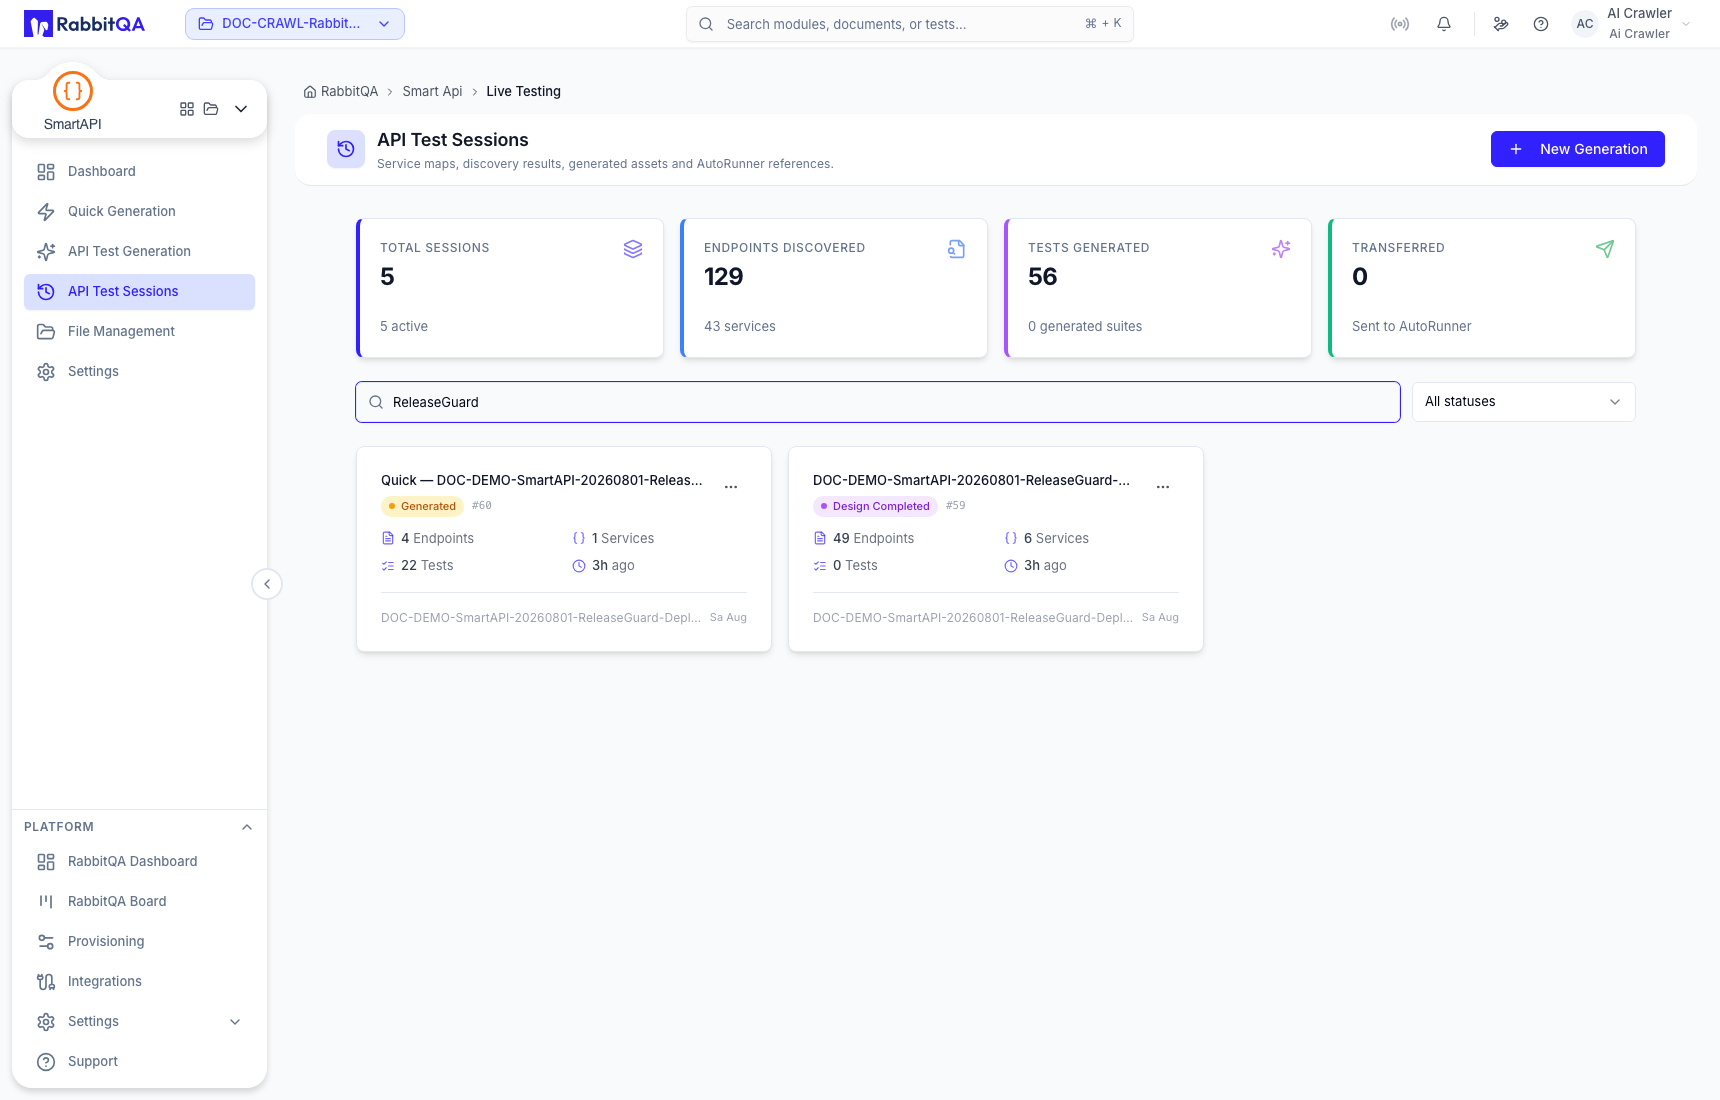The width and height of the screenshot is (1720, 1100).
Task: Expand the SmartAPI module switcher chevron
Action: (x=241, y=109)
